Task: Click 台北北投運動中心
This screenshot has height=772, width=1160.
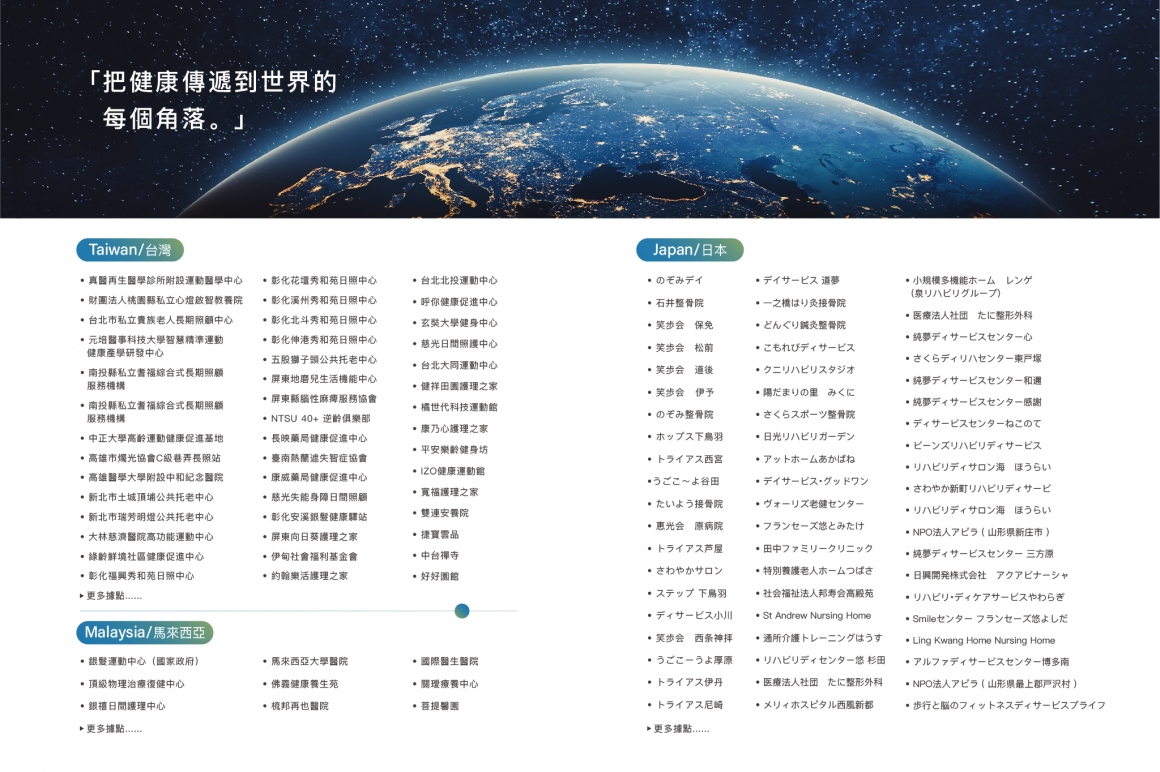Action: [459, 281]
